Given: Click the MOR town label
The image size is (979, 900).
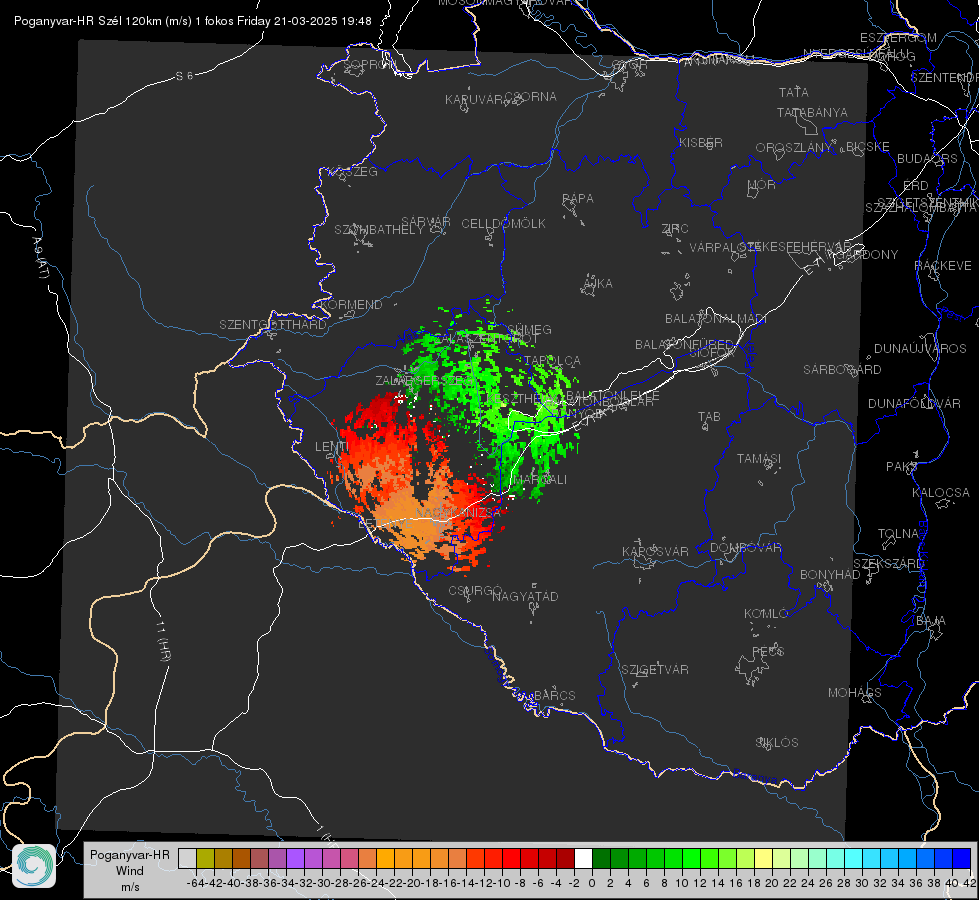Looking at the screenshot, I should tap(762, 184).
